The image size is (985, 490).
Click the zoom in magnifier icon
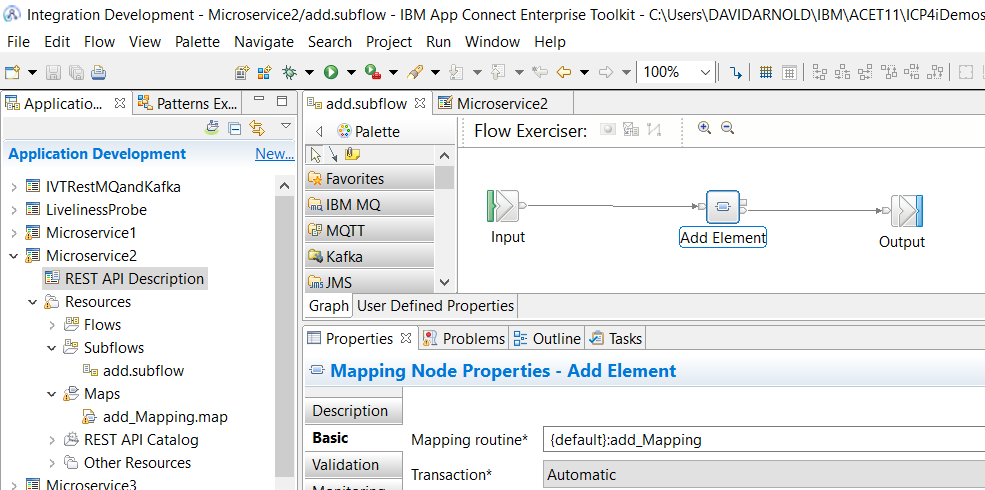click(x=704, y=128)
